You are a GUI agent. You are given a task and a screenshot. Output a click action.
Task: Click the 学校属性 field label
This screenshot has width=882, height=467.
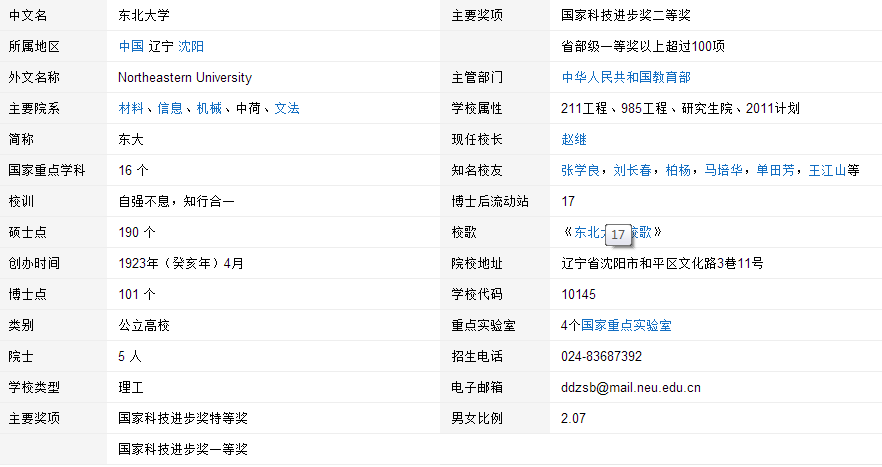click(x=477, y=108)
